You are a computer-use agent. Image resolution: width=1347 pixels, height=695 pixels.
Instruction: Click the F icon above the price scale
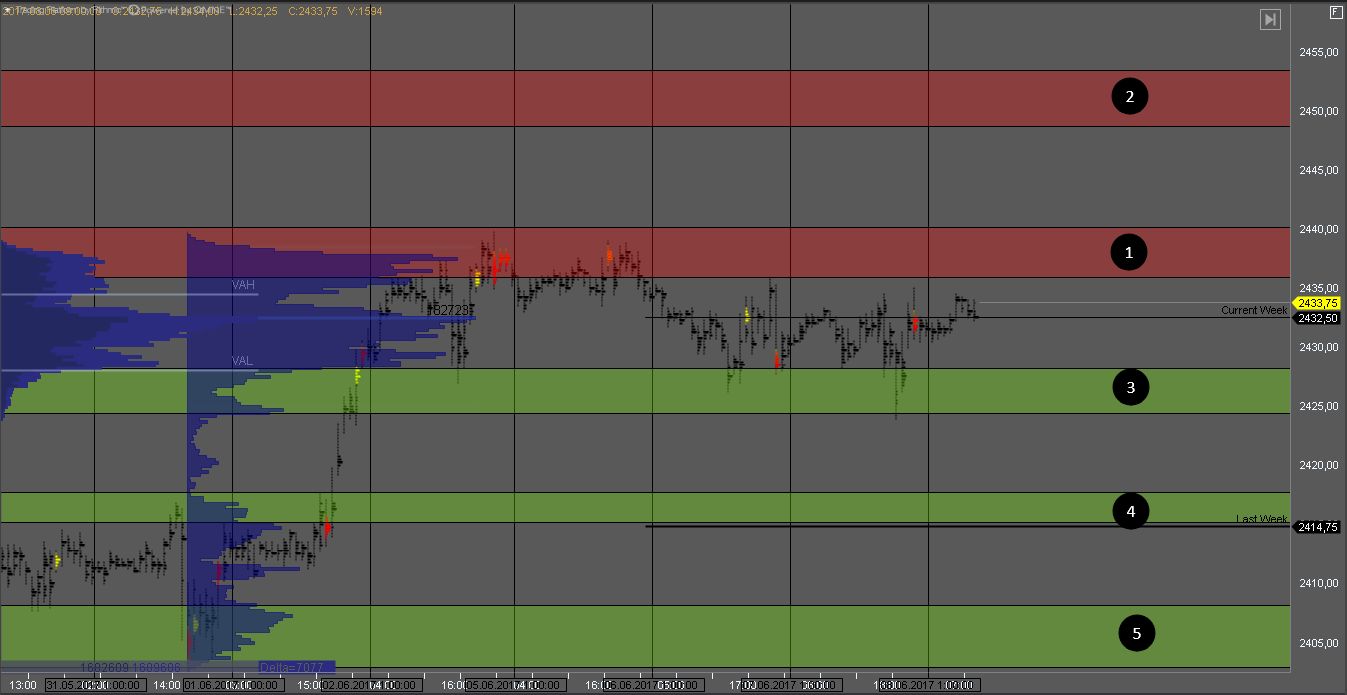click(x=1335, y=13)
